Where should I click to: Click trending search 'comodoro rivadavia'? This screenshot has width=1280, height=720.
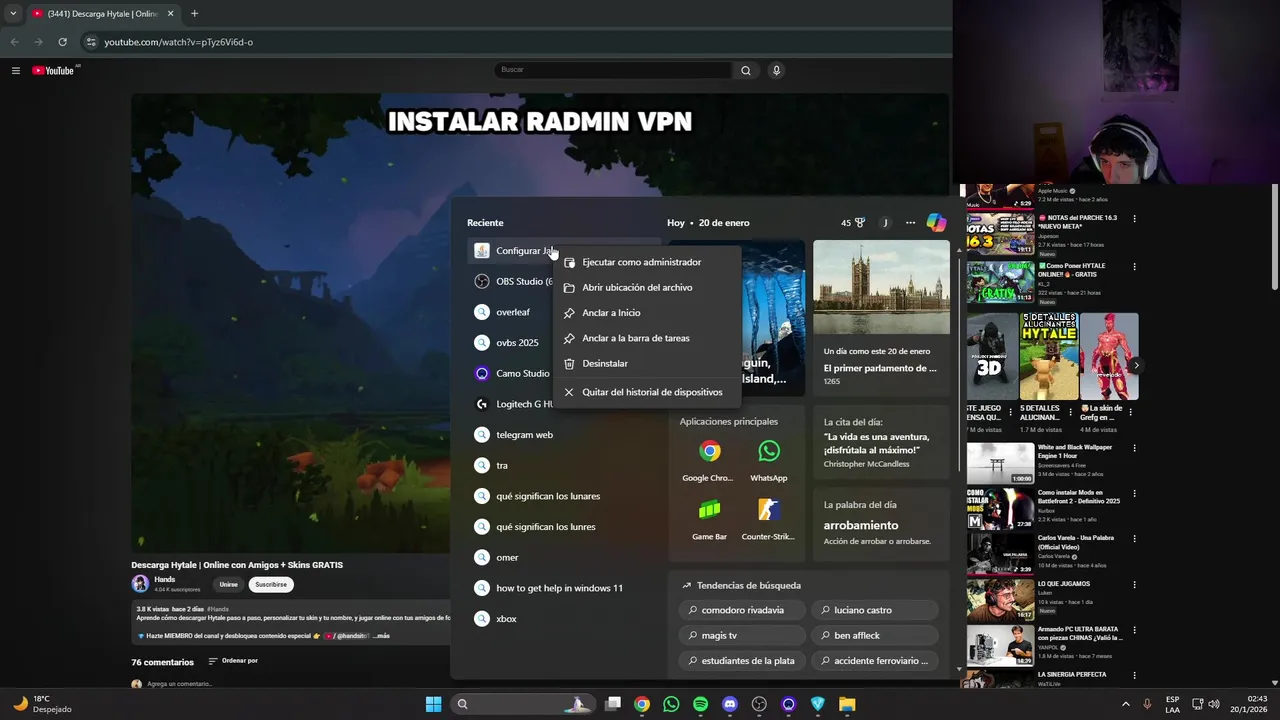coord(742,610)
